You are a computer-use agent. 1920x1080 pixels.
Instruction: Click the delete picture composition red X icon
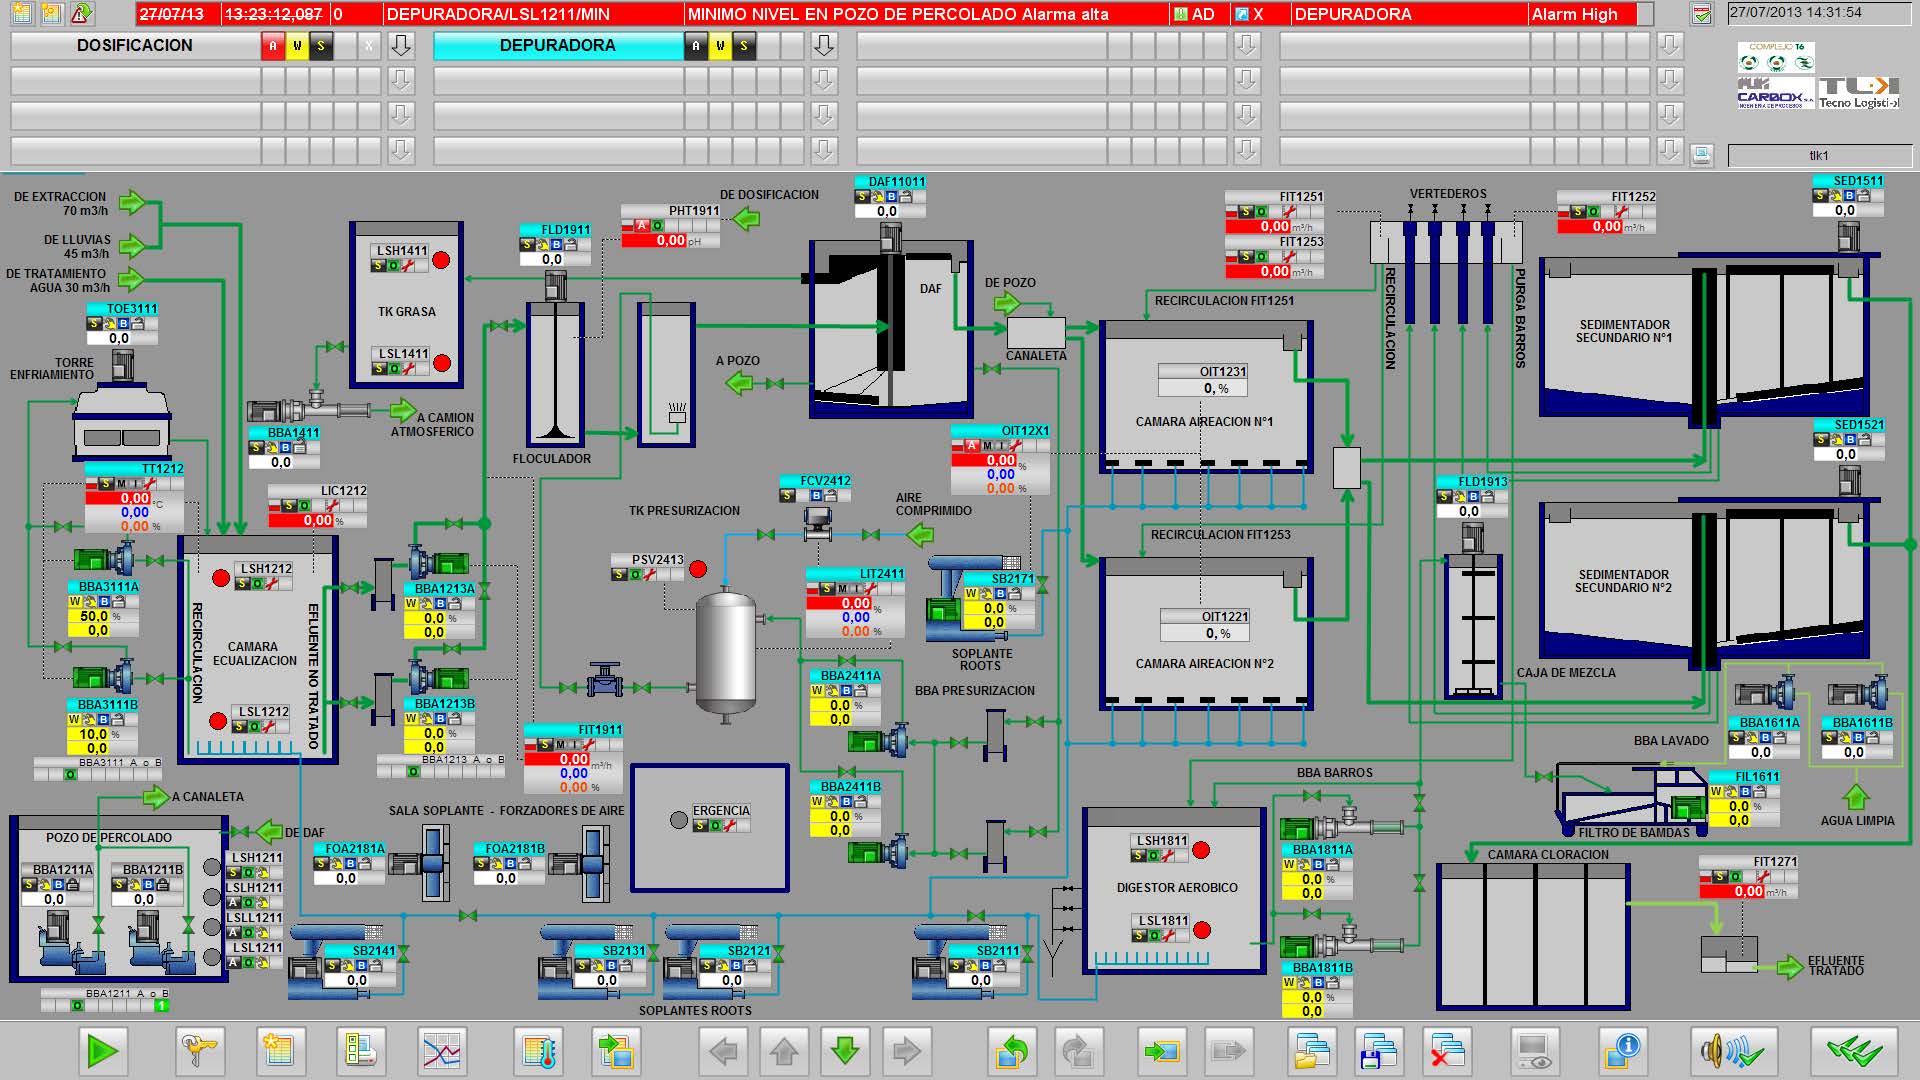(1446, 1051)
